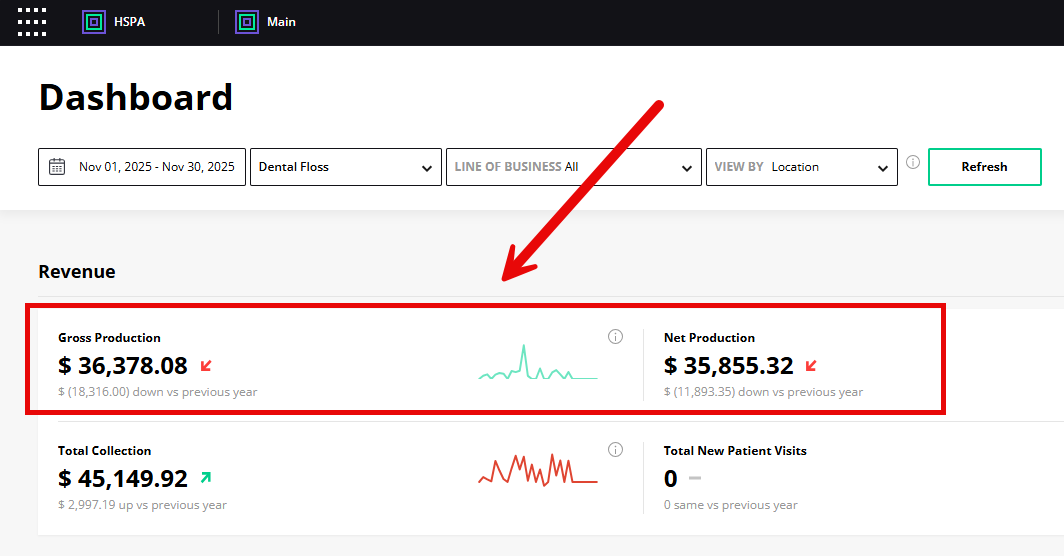Open Gross Production info icon
Viewport: 1064px width, 556px height.
coord(616,337)
